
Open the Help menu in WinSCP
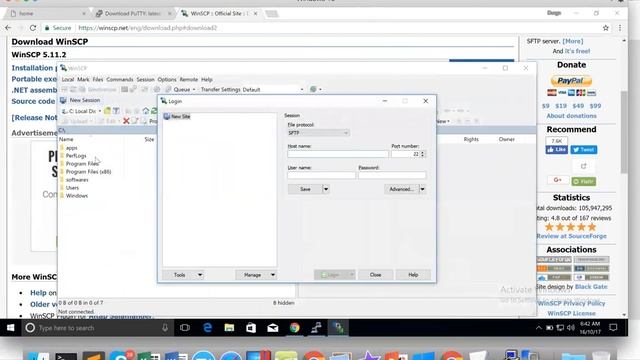coord(207,80)
